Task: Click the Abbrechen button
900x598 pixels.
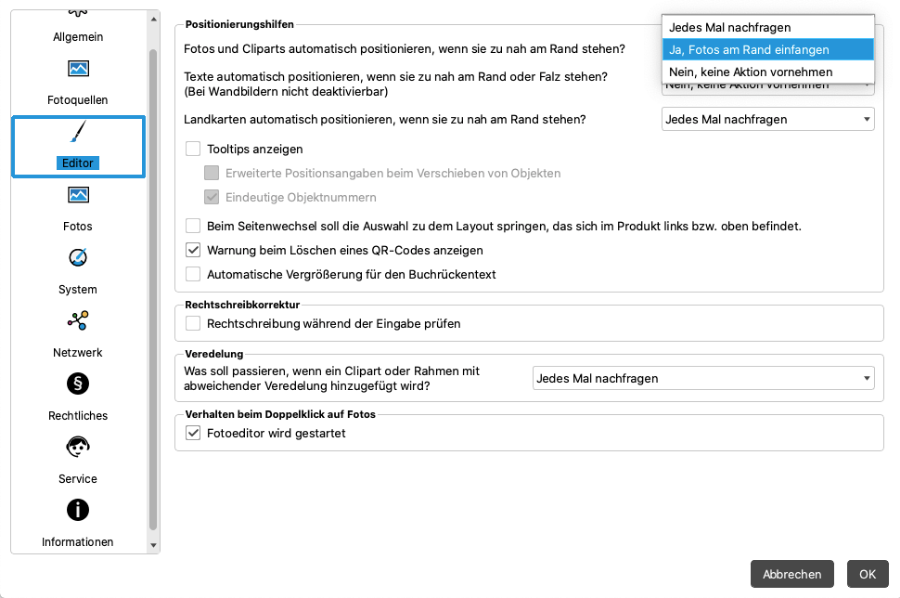Action: click(792, 574)
